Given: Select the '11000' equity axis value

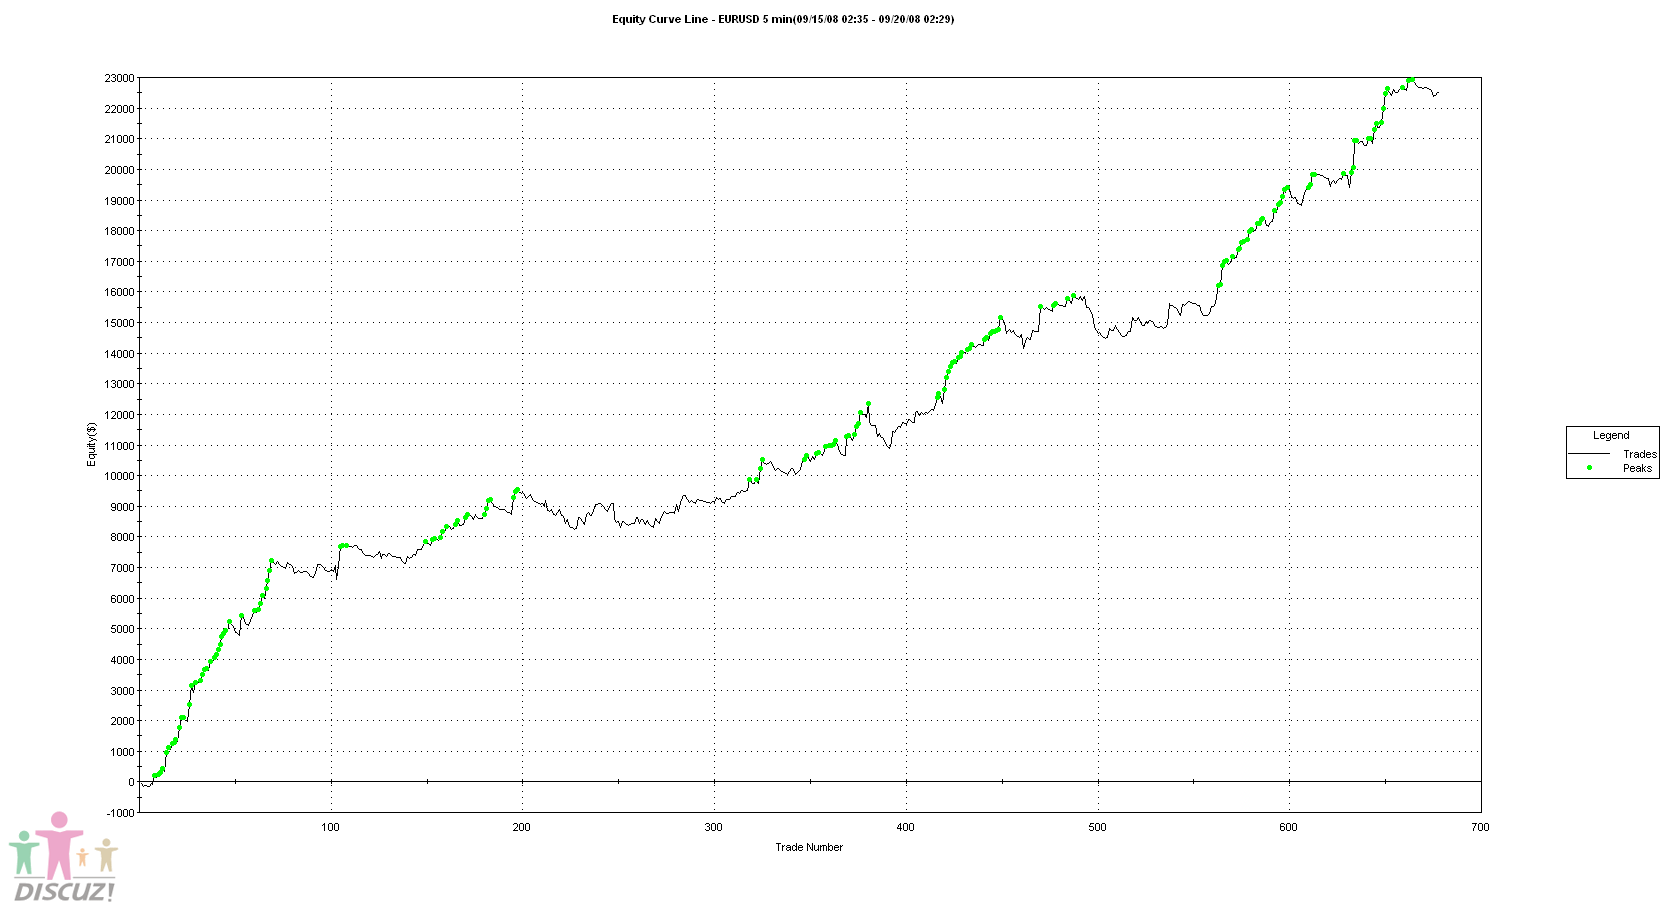Looking at the screenshot, I should click(119, 446).
